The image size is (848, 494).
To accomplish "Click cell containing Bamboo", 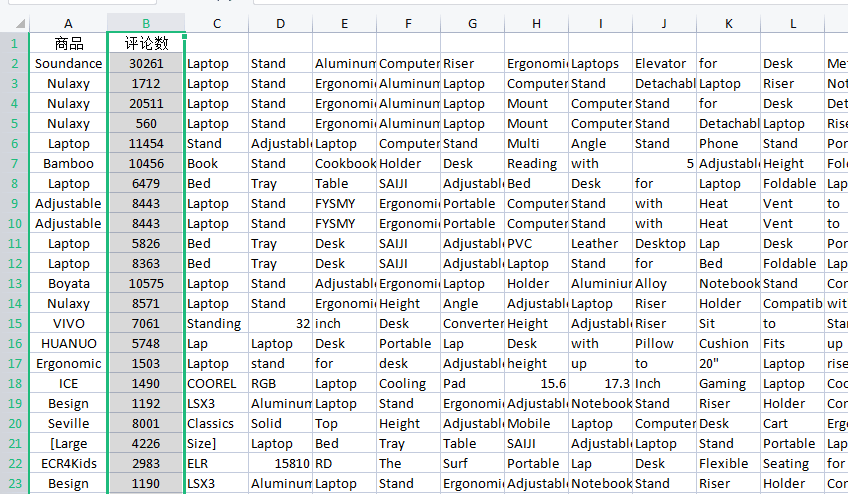I will point(68,163).
